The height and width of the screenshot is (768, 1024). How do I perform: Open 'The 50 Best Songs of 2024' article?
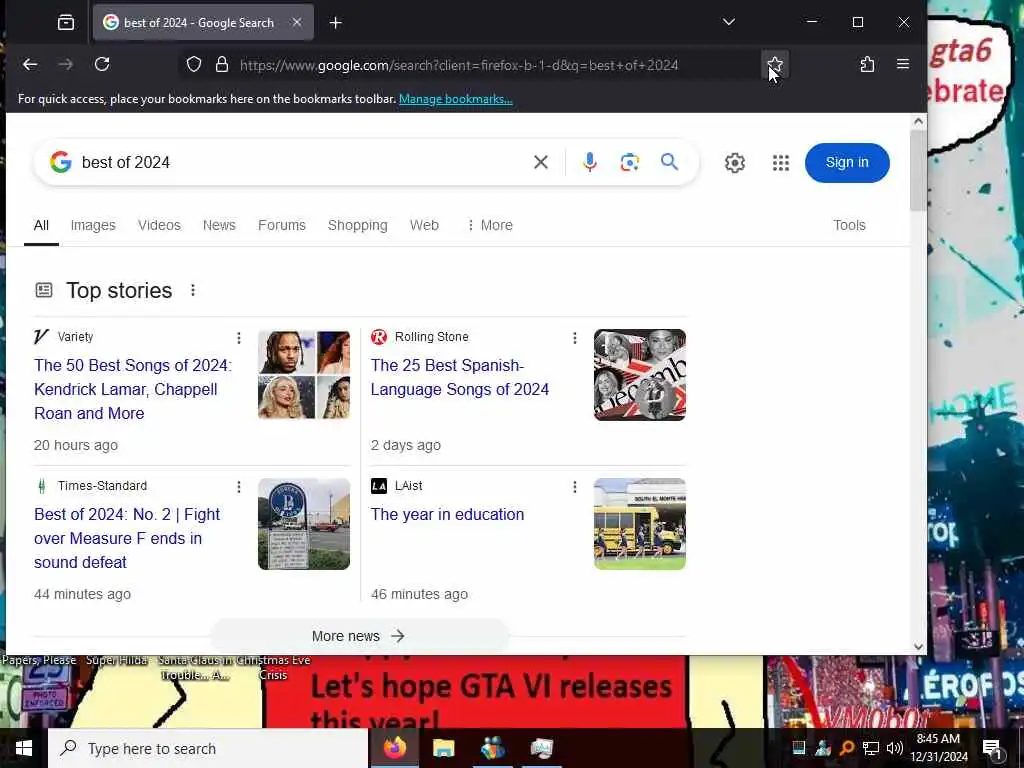(133, 389)
